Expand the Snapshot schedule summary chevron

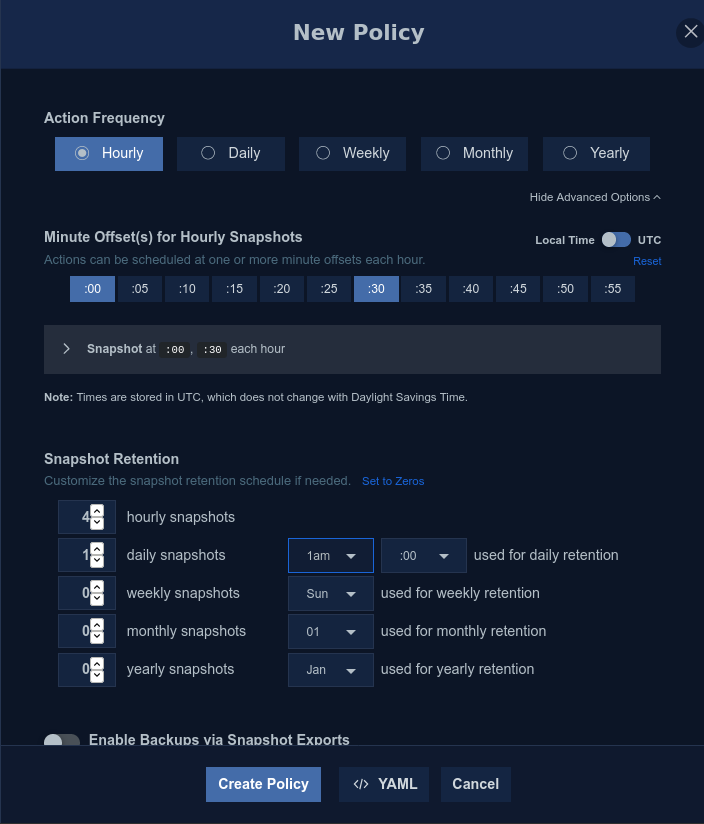[66, 349]
